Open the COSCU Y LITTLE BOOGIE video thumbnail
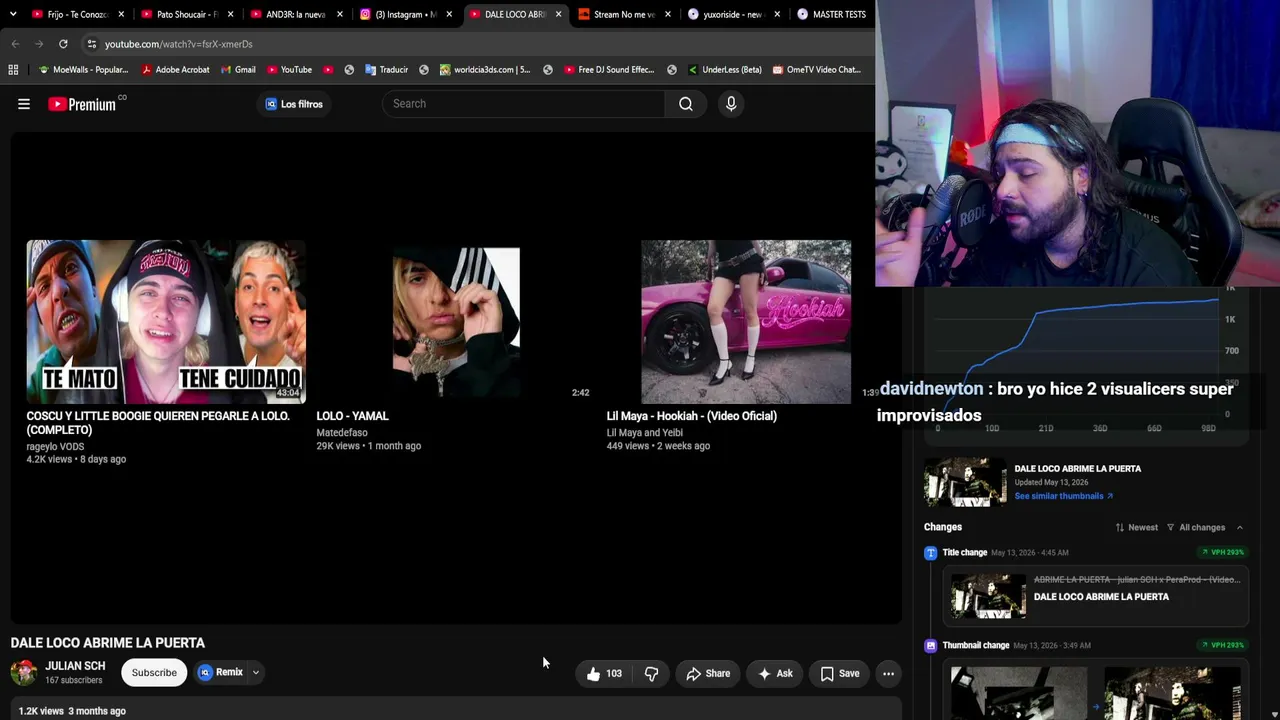This screenshot has height=720, width=1280. (166, 322)
